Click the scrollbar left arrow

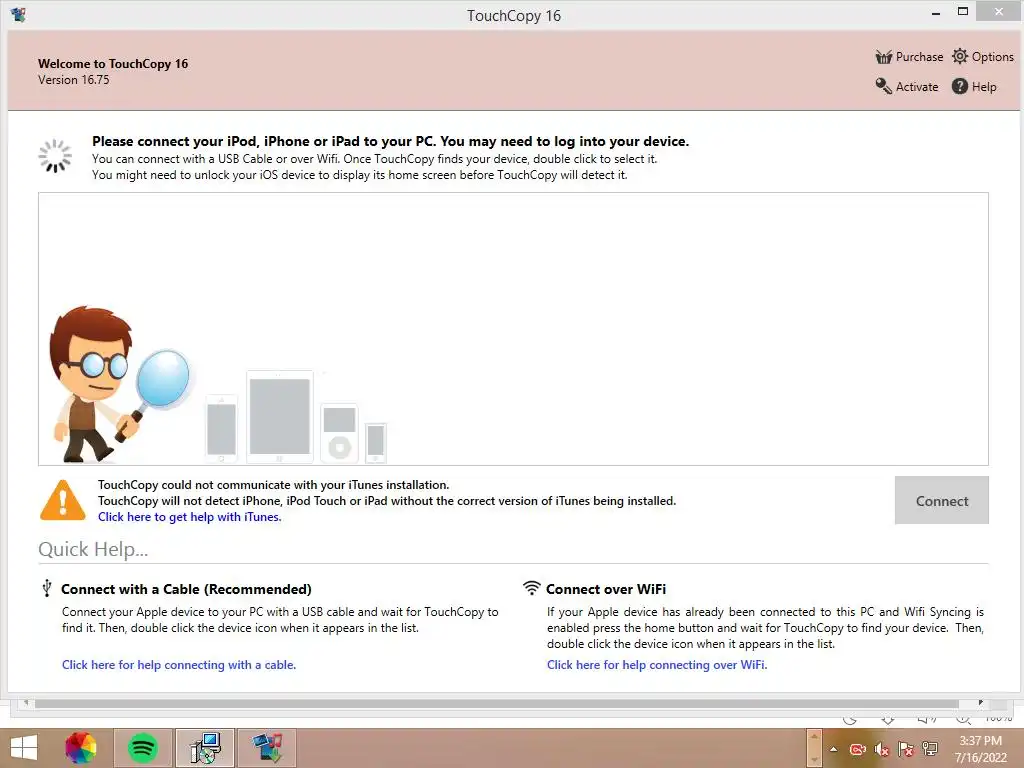click(25, 703)
